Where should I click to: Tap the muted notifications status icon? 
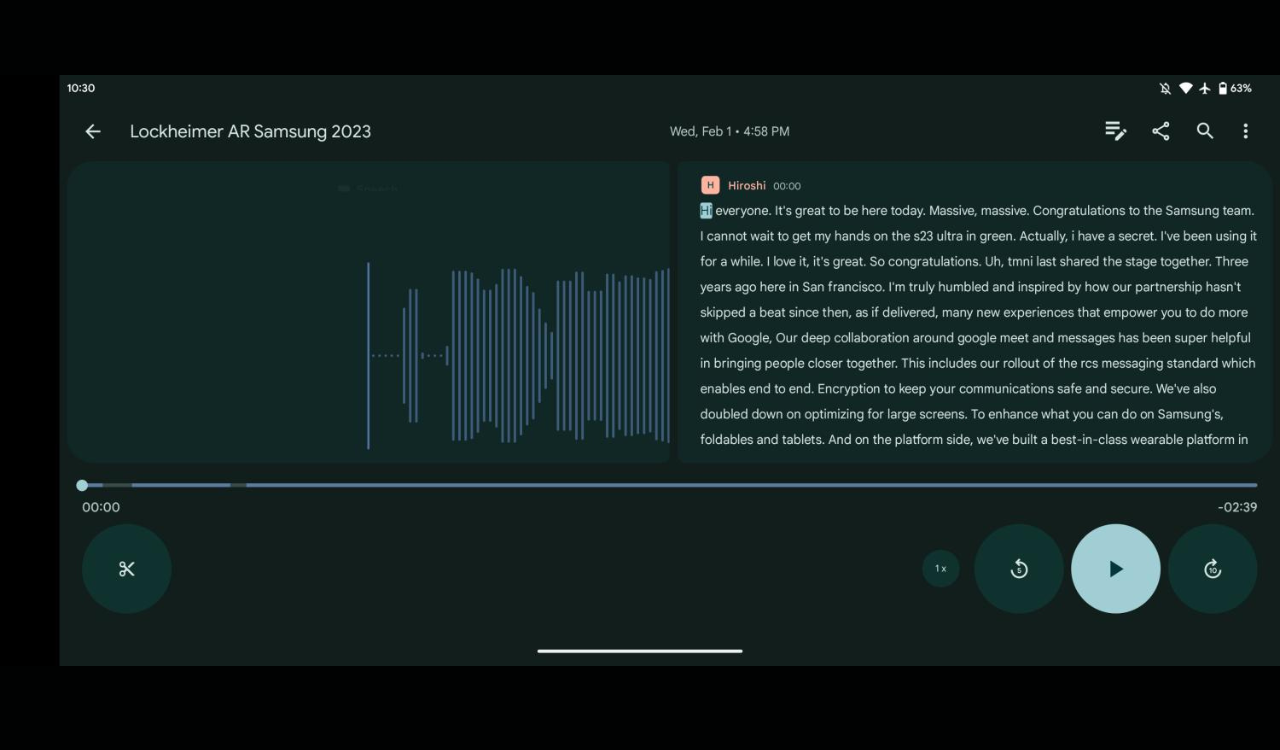(1165, 88)
